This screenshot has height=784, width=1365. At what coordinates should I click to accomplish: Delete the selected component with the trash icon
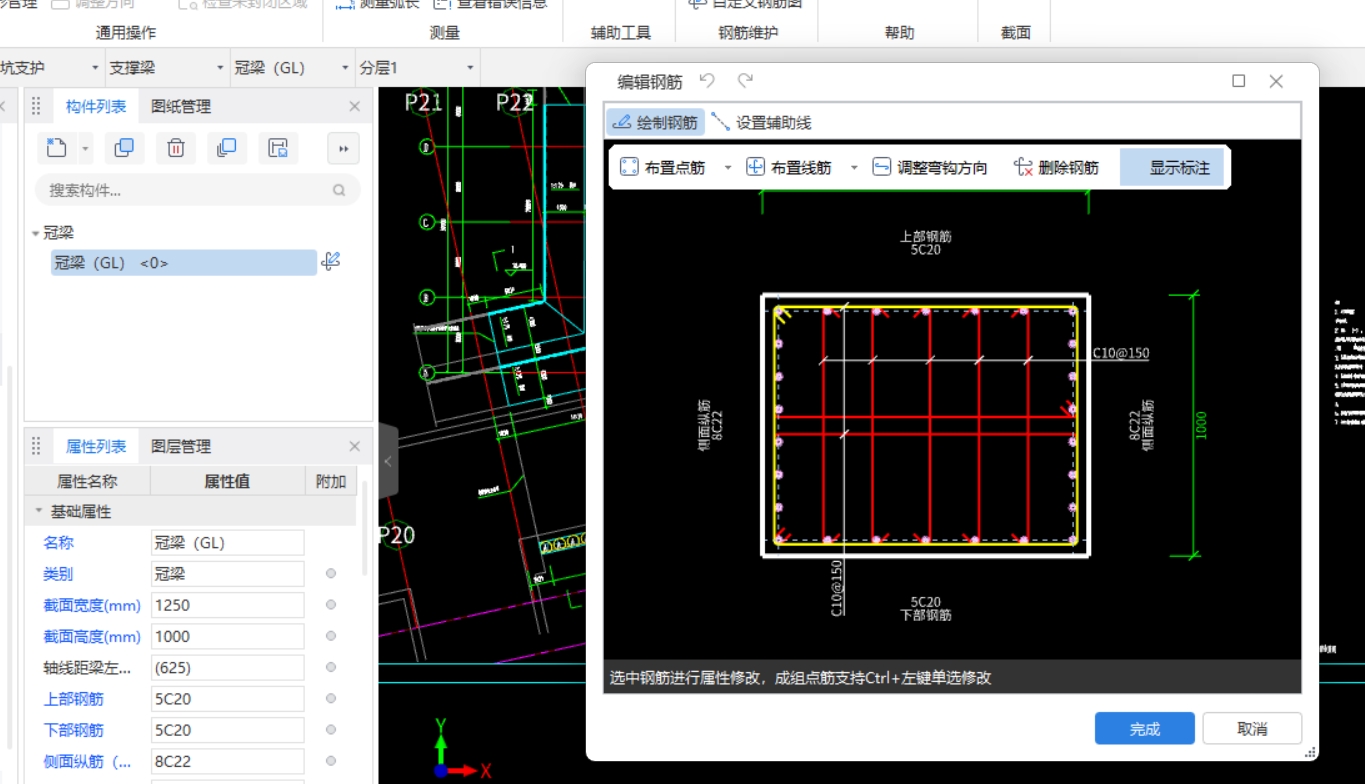[x=176, y=148]
